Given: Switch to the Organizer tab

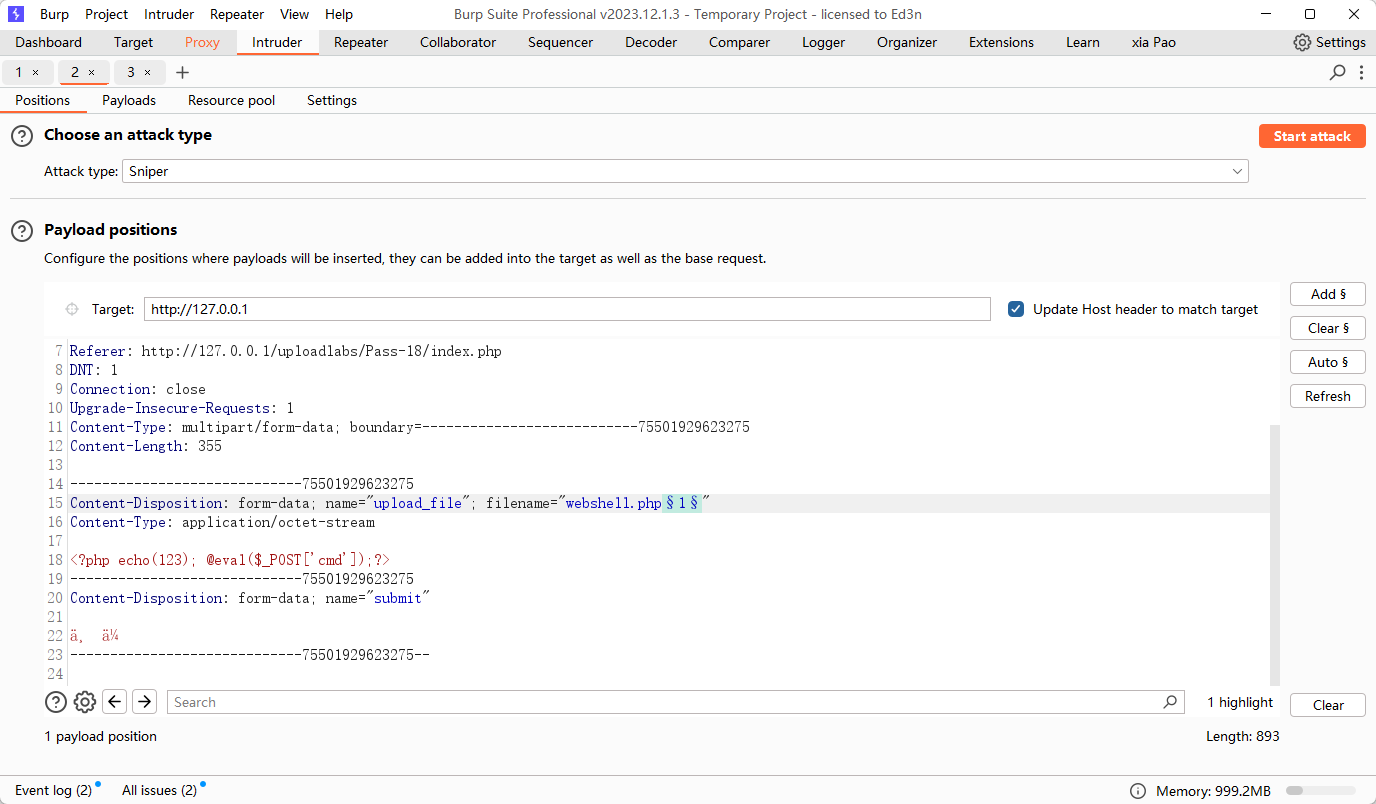Looking at the screenshot, I should pos(907,42).
